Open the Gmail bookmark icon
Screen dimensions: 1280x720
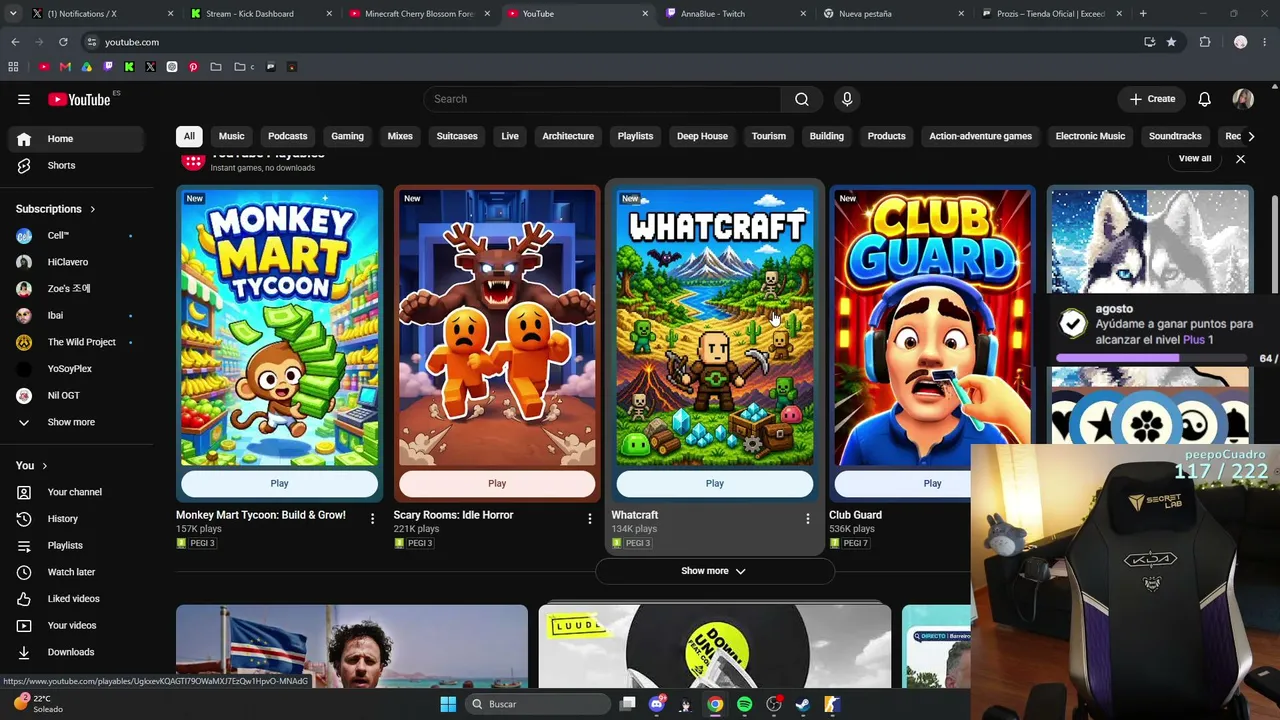[x=65, y=67]
